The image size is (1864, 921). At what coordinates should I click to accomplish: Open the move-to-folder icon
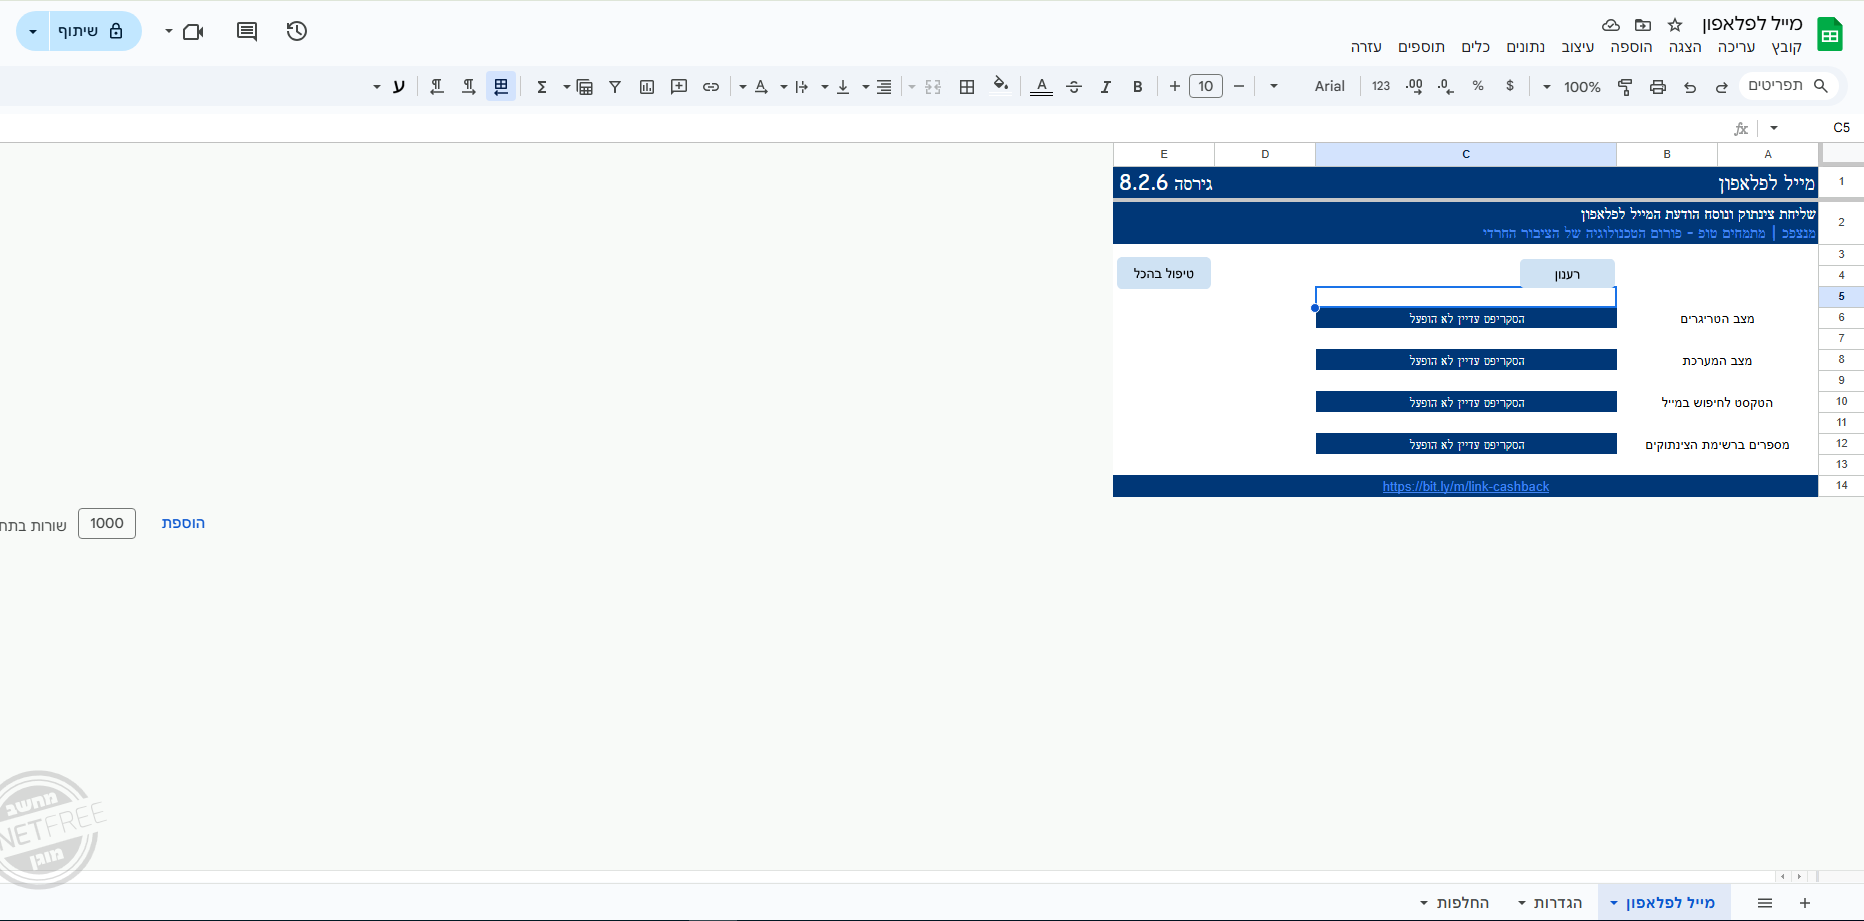coord(1643,25)
